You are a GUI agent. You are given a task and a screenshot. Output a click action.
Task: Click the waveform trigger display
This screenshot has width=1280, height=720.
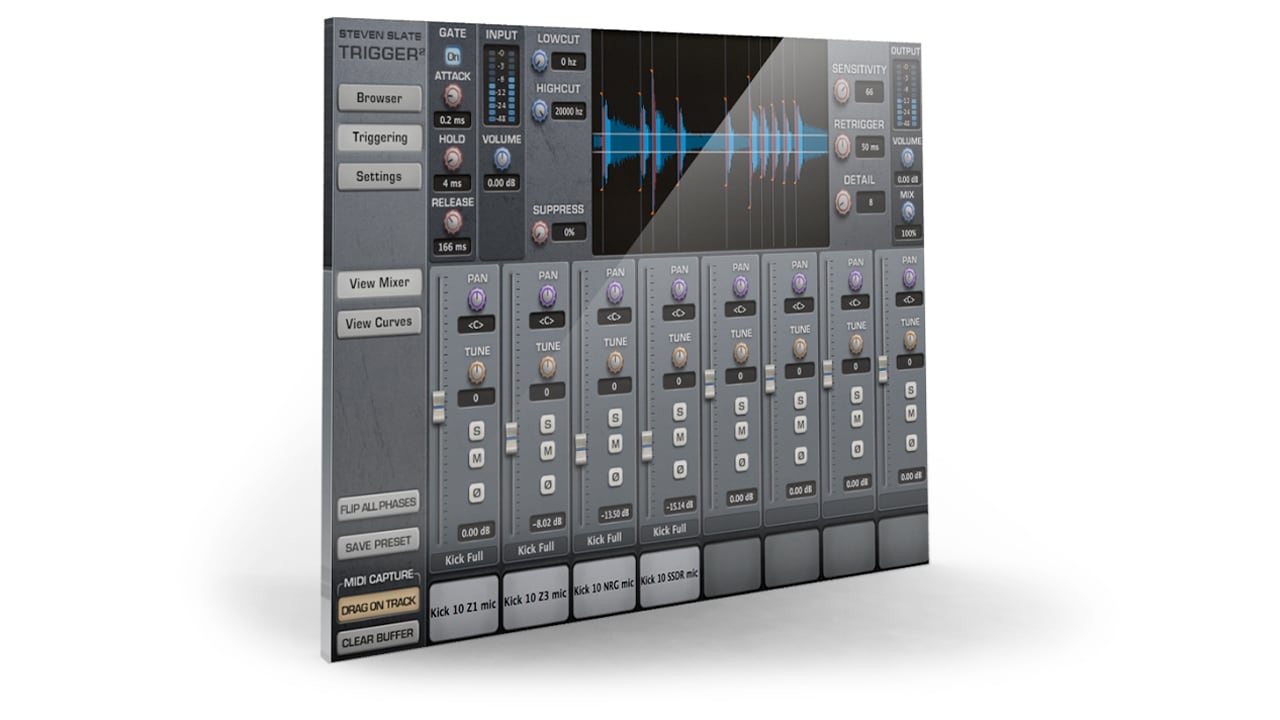click(710, 142)
